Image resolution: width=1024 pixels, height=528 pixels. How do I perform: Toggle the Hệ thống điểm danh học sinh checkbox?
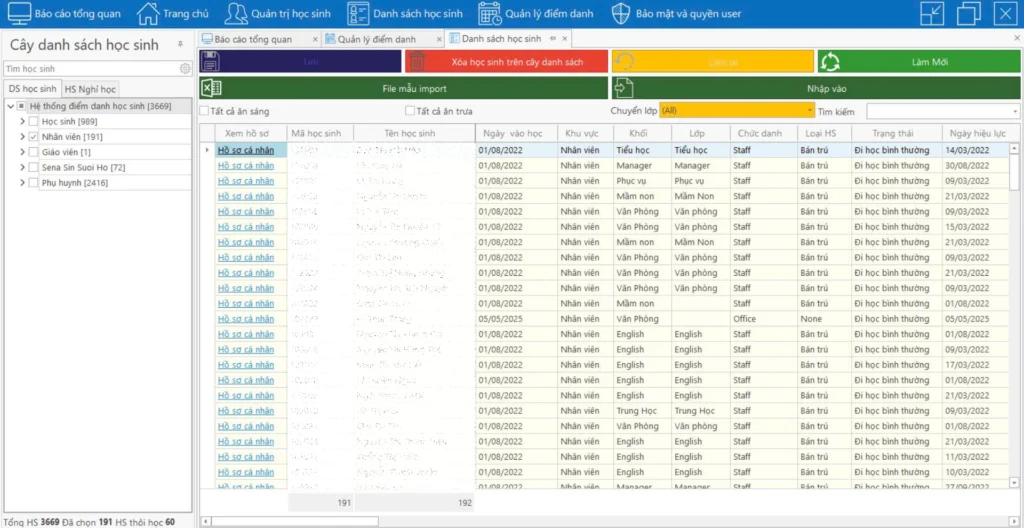pyautogui.click(x=22, y=106)
